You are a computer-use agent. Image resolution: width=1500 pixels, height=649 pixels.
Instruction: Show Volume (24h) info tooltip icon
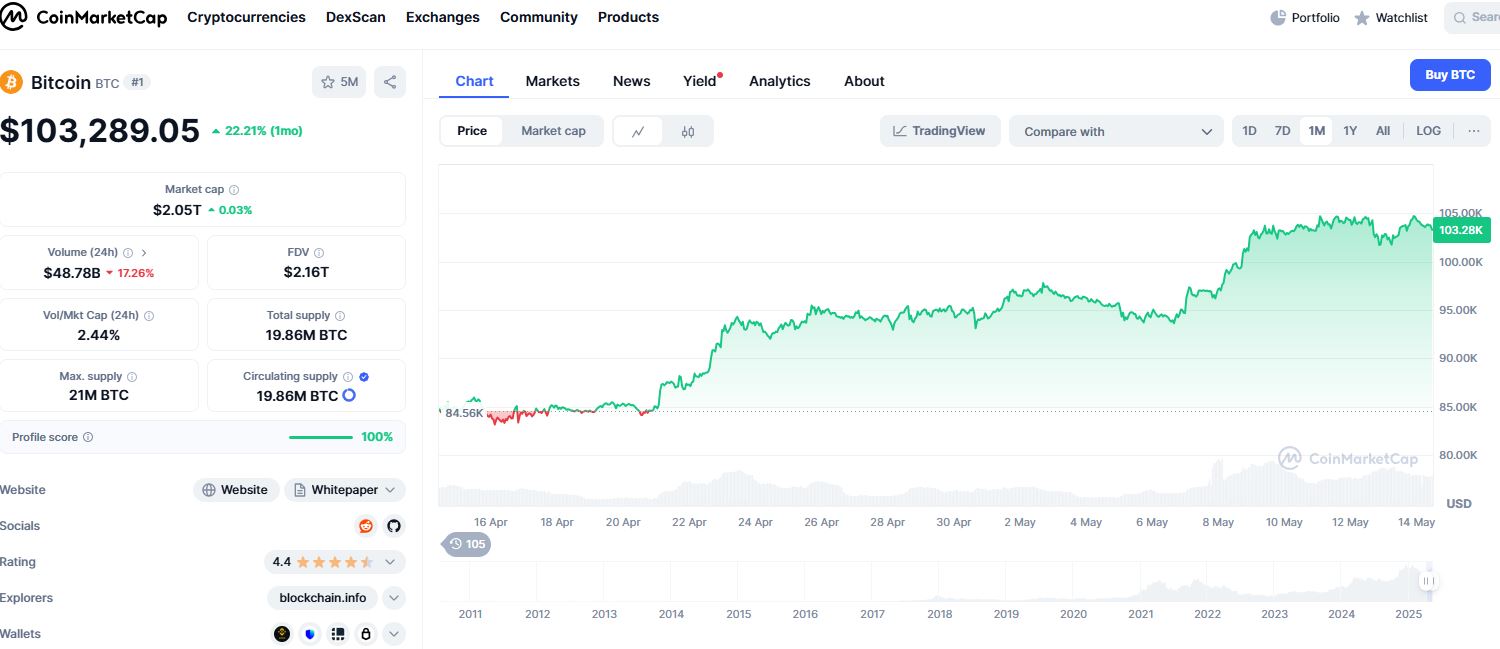128,253
